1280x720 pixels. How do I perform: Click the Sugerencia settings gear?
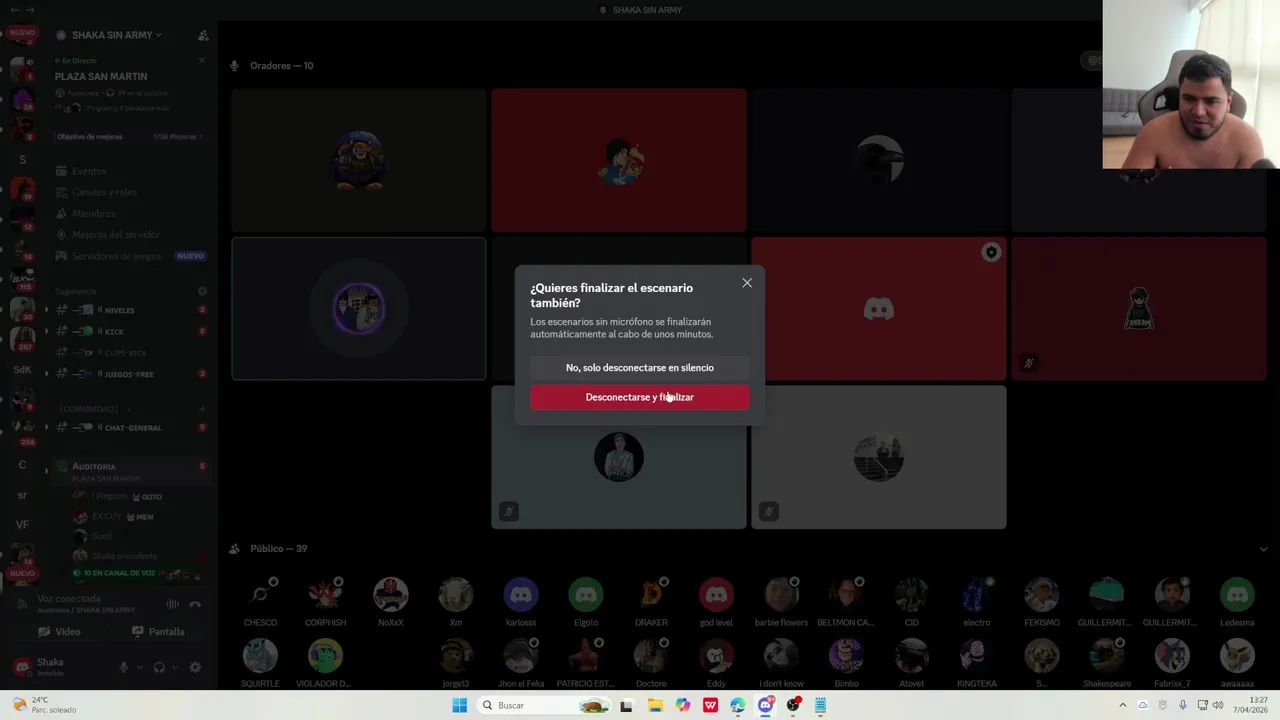coord(202,291)
